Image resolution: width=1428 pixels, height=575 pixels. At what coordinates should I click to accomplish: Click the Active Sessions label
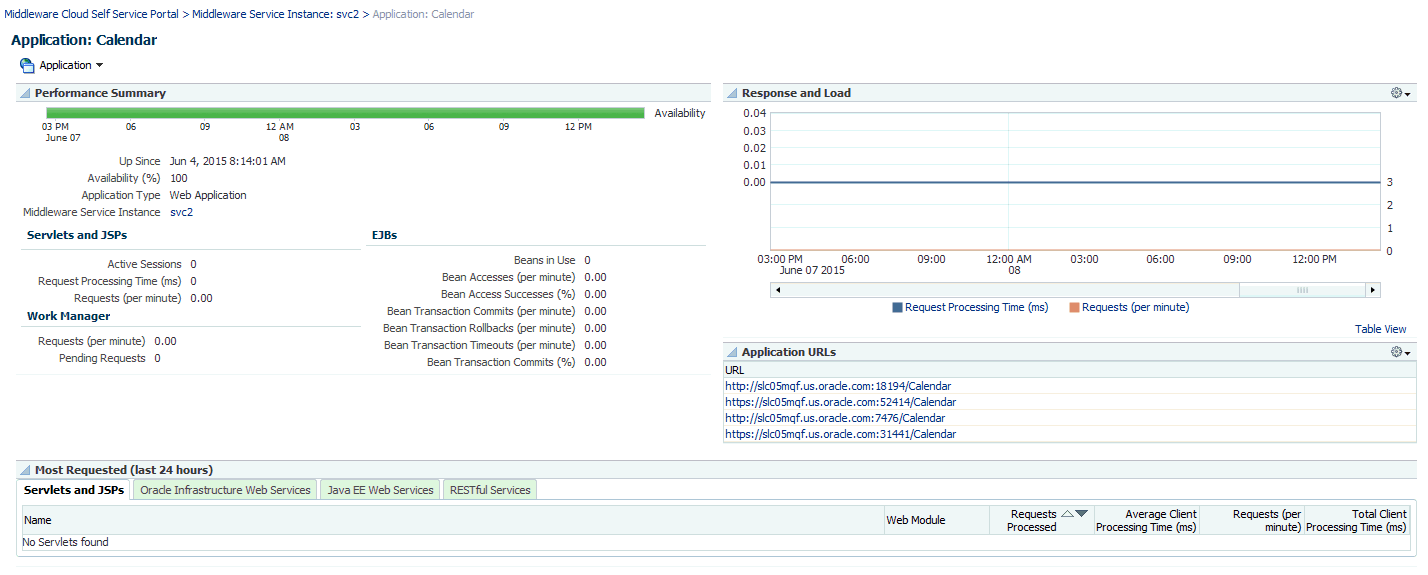pyautogui.click(x=145, y=264)
